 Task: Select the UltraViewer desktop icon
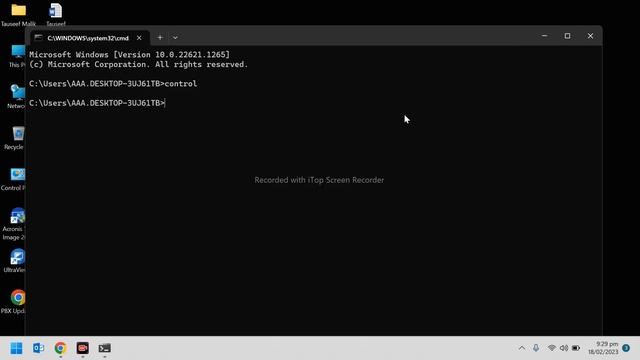16,261
